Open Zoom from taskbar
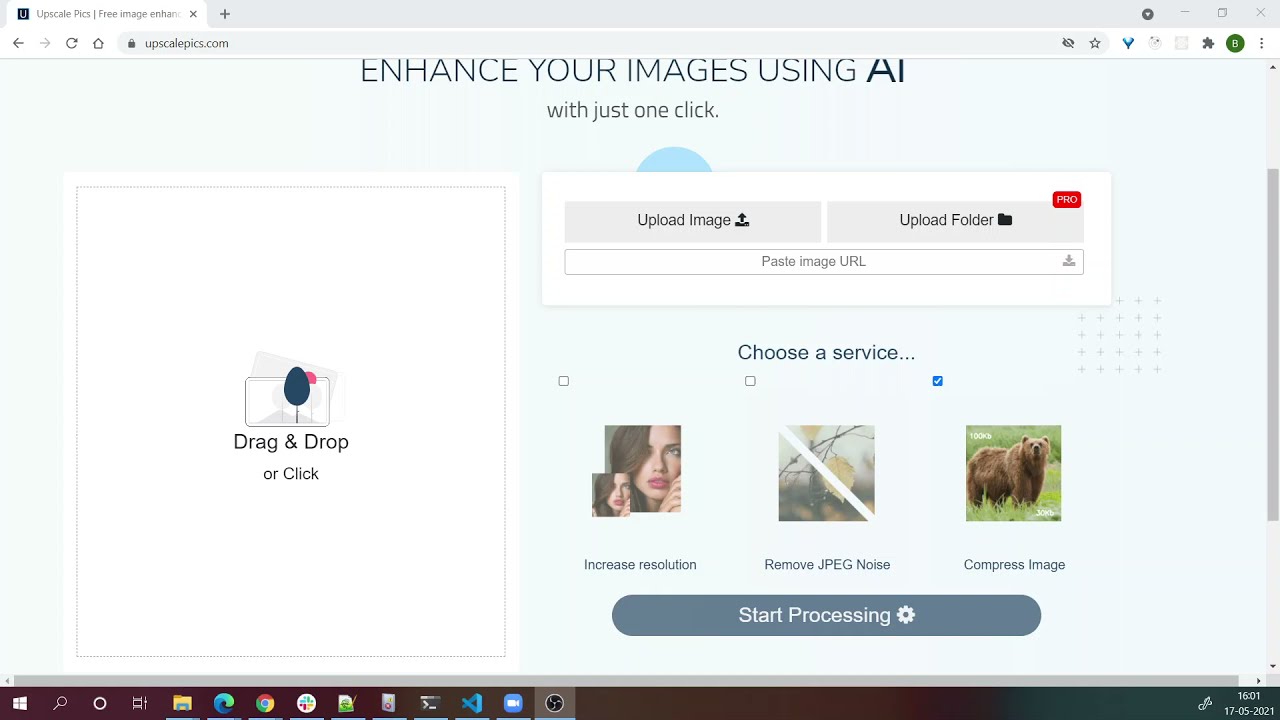The height and width of the screenshot is (720, 1280). click(513, 703)
